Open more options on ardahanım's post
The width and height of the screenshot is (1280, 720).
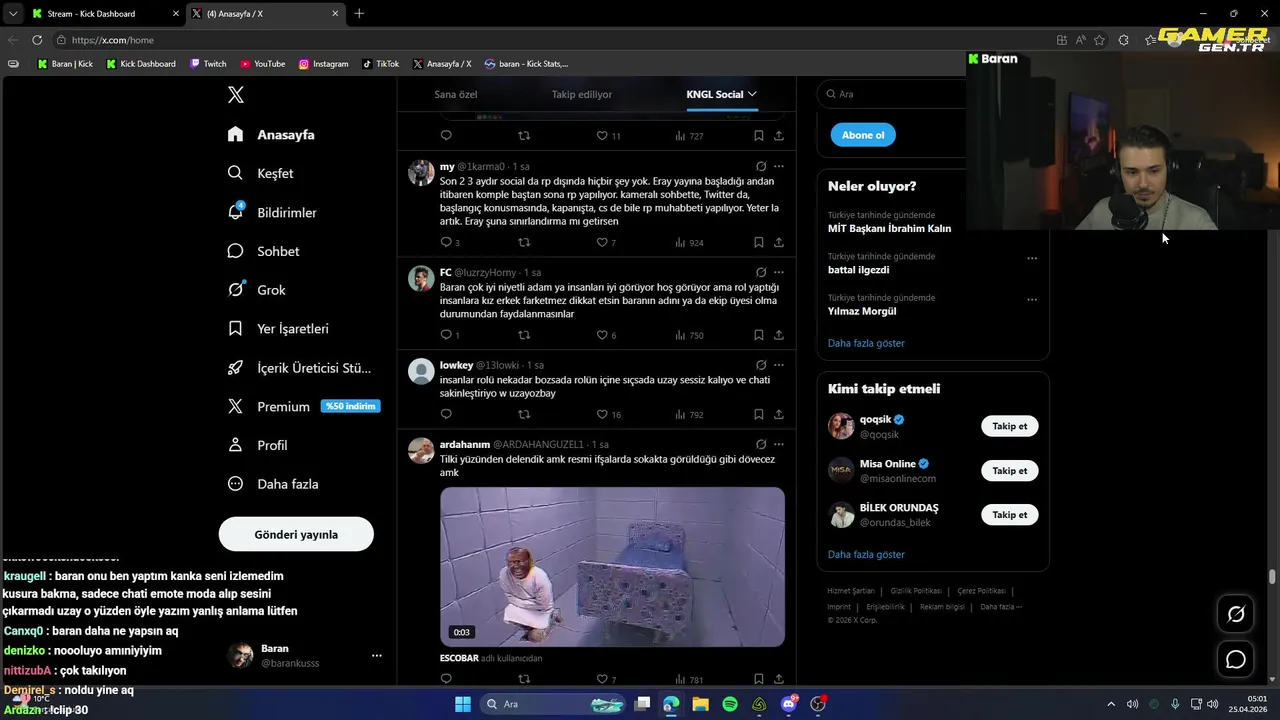click(779, 444)
